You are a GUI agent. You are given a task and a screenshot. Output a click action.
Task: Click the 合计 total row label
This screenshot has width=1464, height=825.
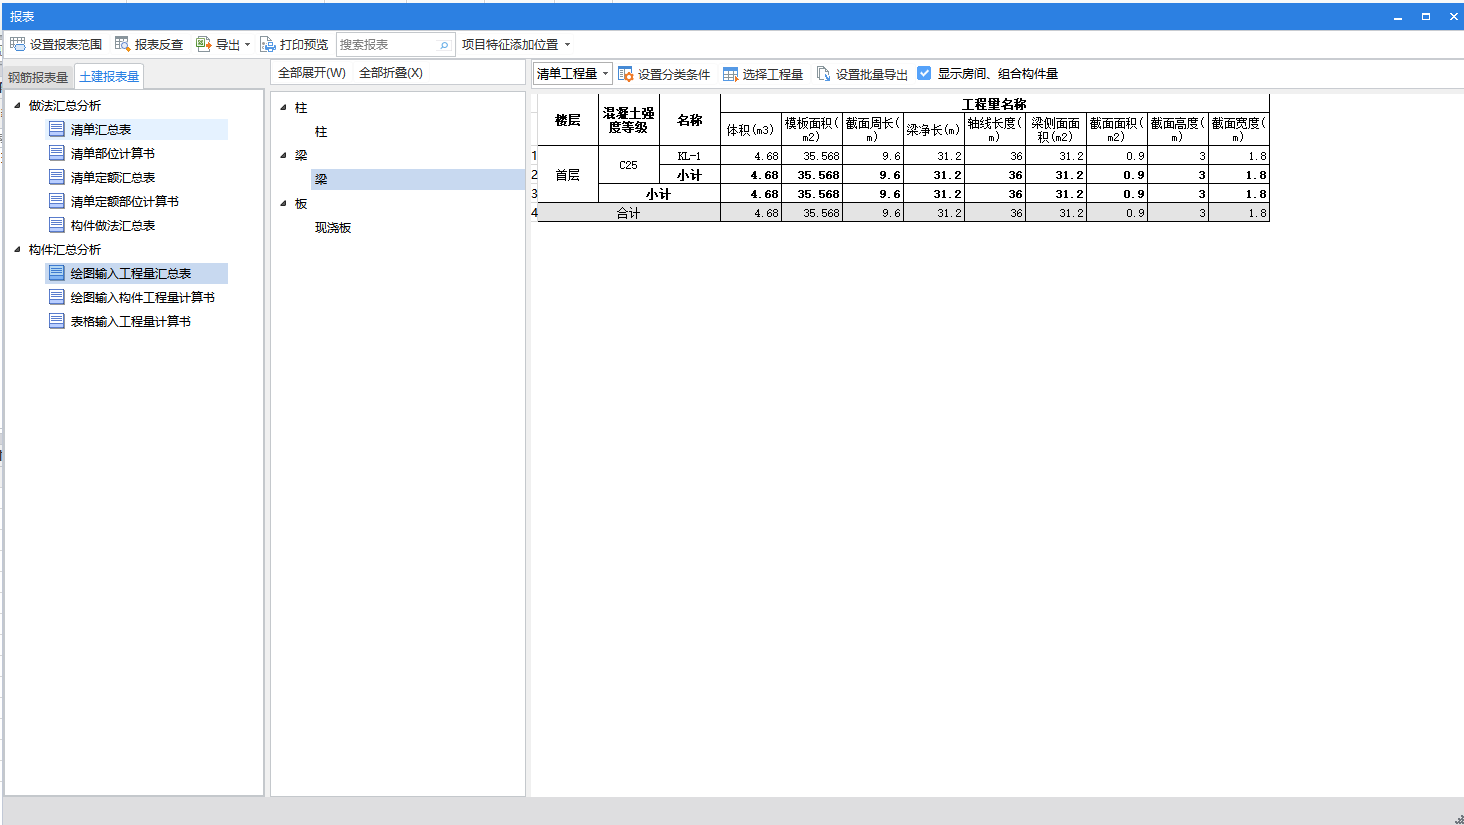(x=629, y=213)
